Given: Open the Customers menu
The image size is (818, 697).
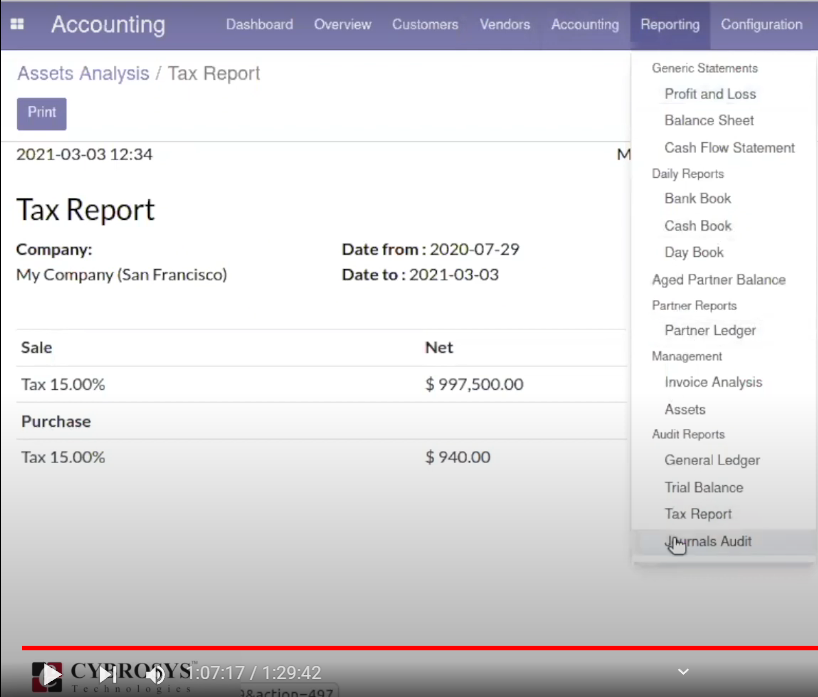Looking at the screenshot, I should click(425, 25).
